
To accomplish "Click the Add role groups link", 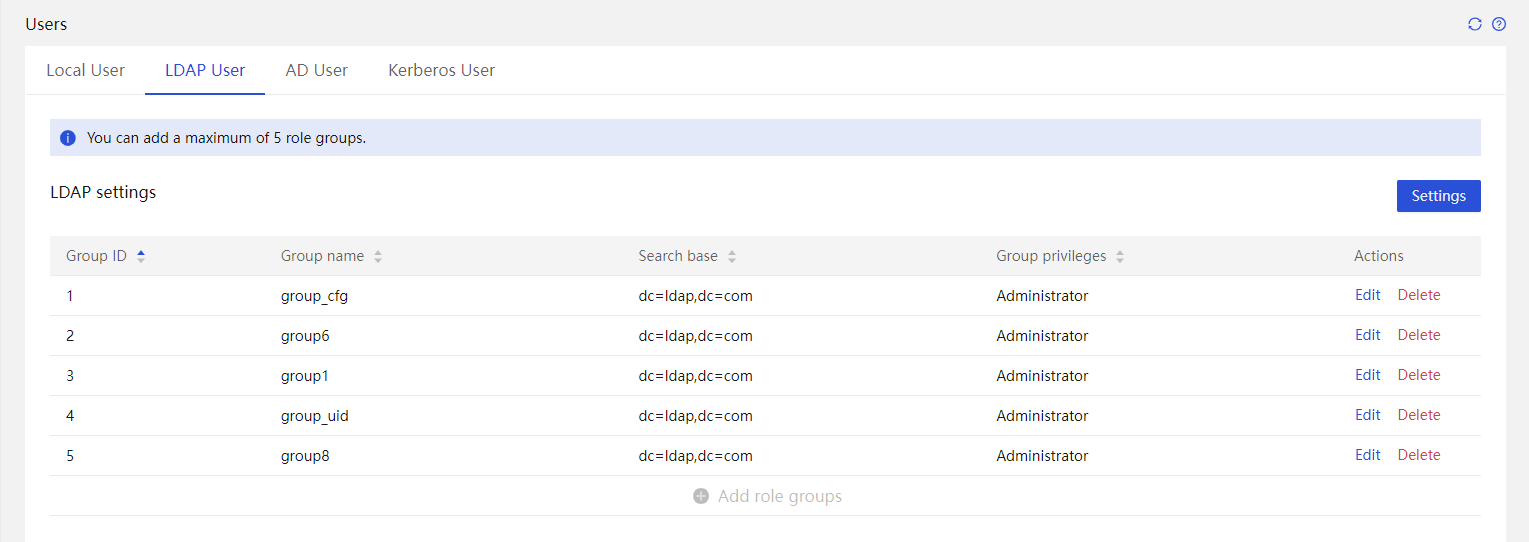I will [x=780, y=496].
